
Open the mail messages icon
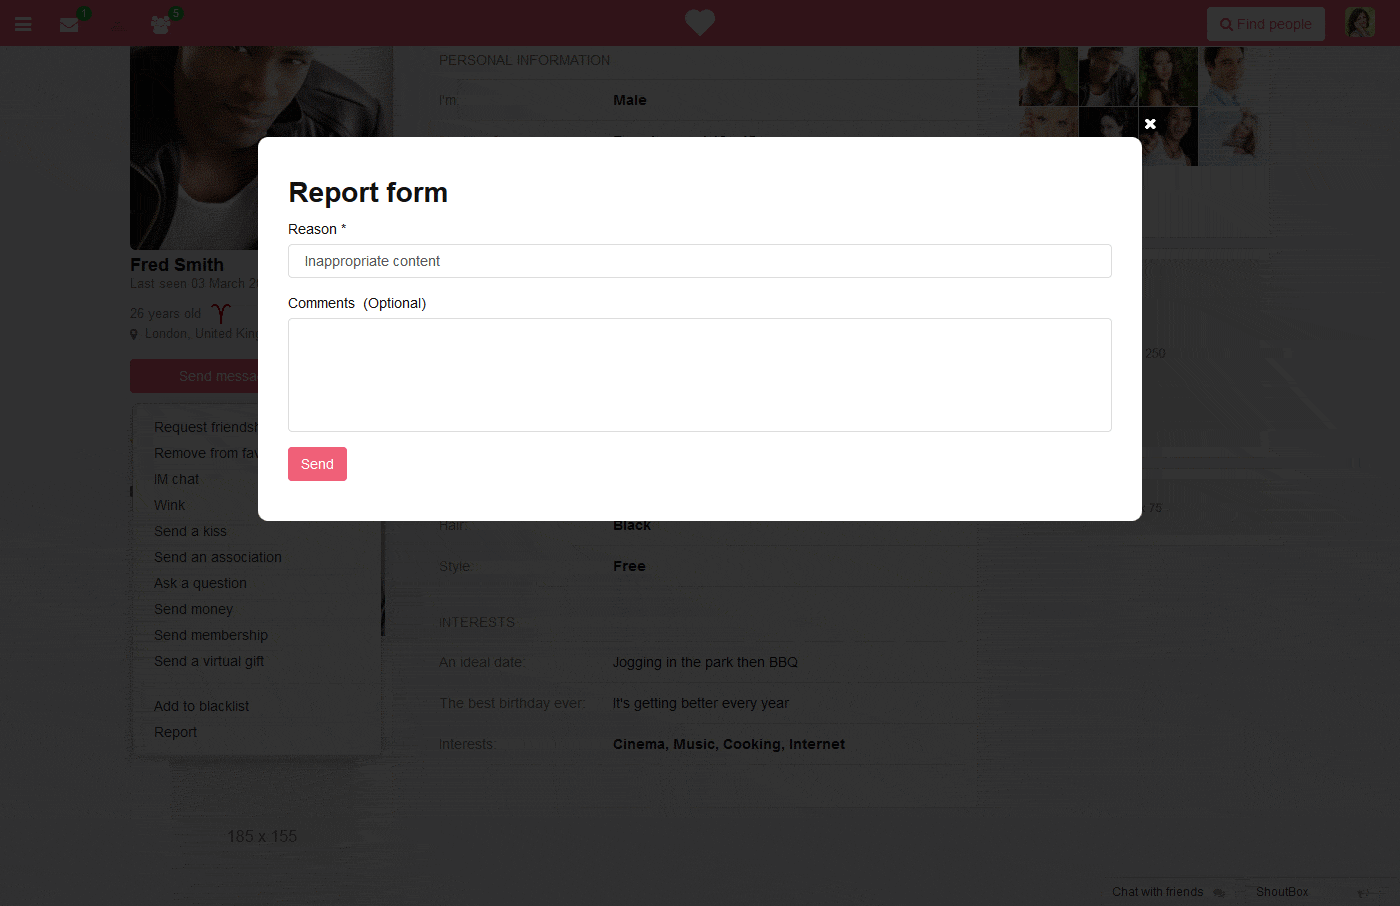pos(69,25)
